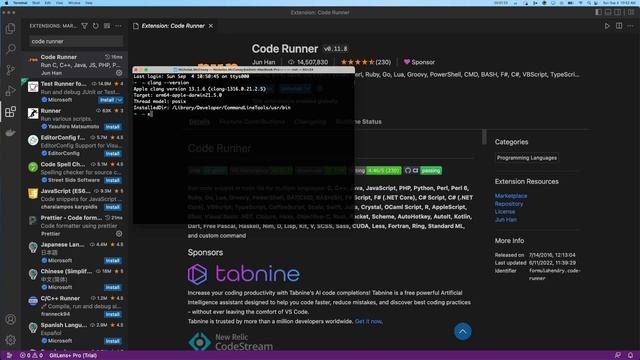Select the Extensions view icon
The height and width of the screenshot is (360, 640).
coord(11,111)
